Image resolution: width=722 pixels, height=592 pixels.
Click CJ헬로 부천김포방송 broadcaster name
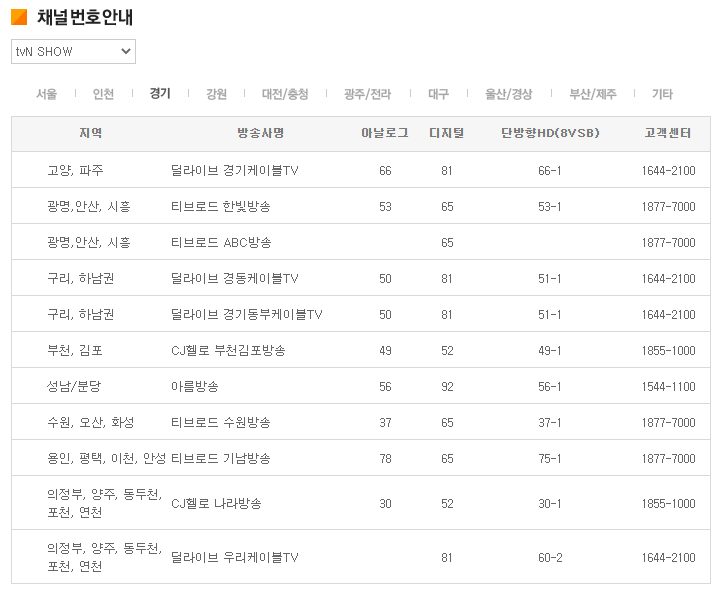[228, 351]
